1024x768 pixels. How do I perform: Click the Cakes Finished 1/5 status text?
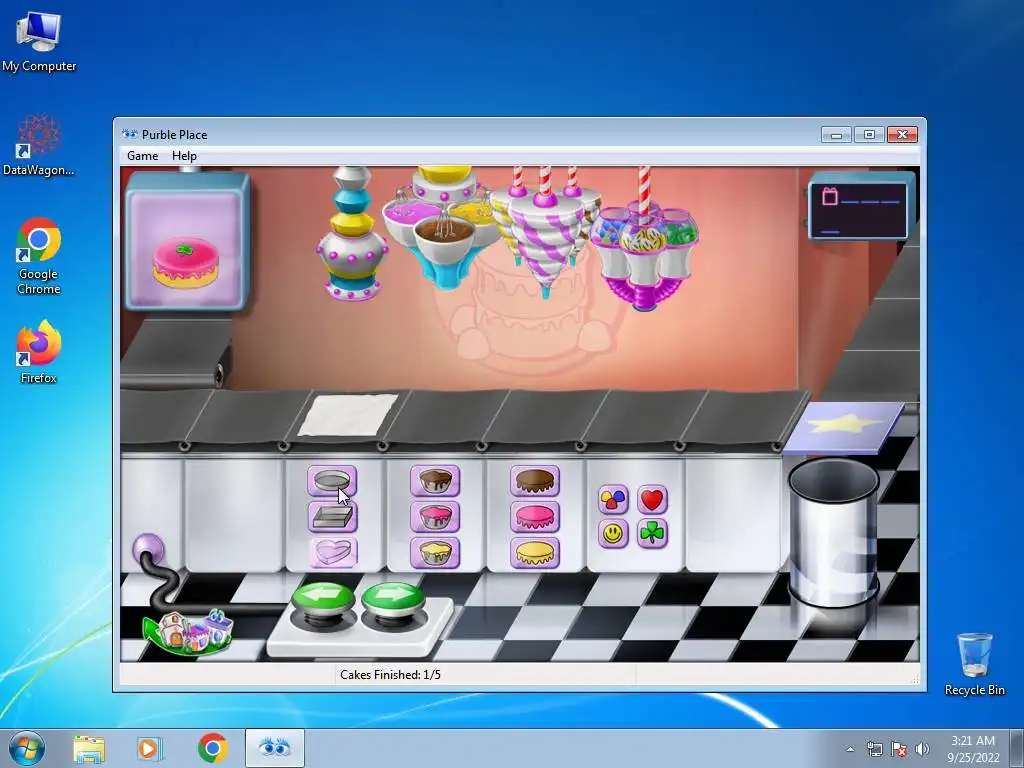pyautogui.click(x=390, y=675)
